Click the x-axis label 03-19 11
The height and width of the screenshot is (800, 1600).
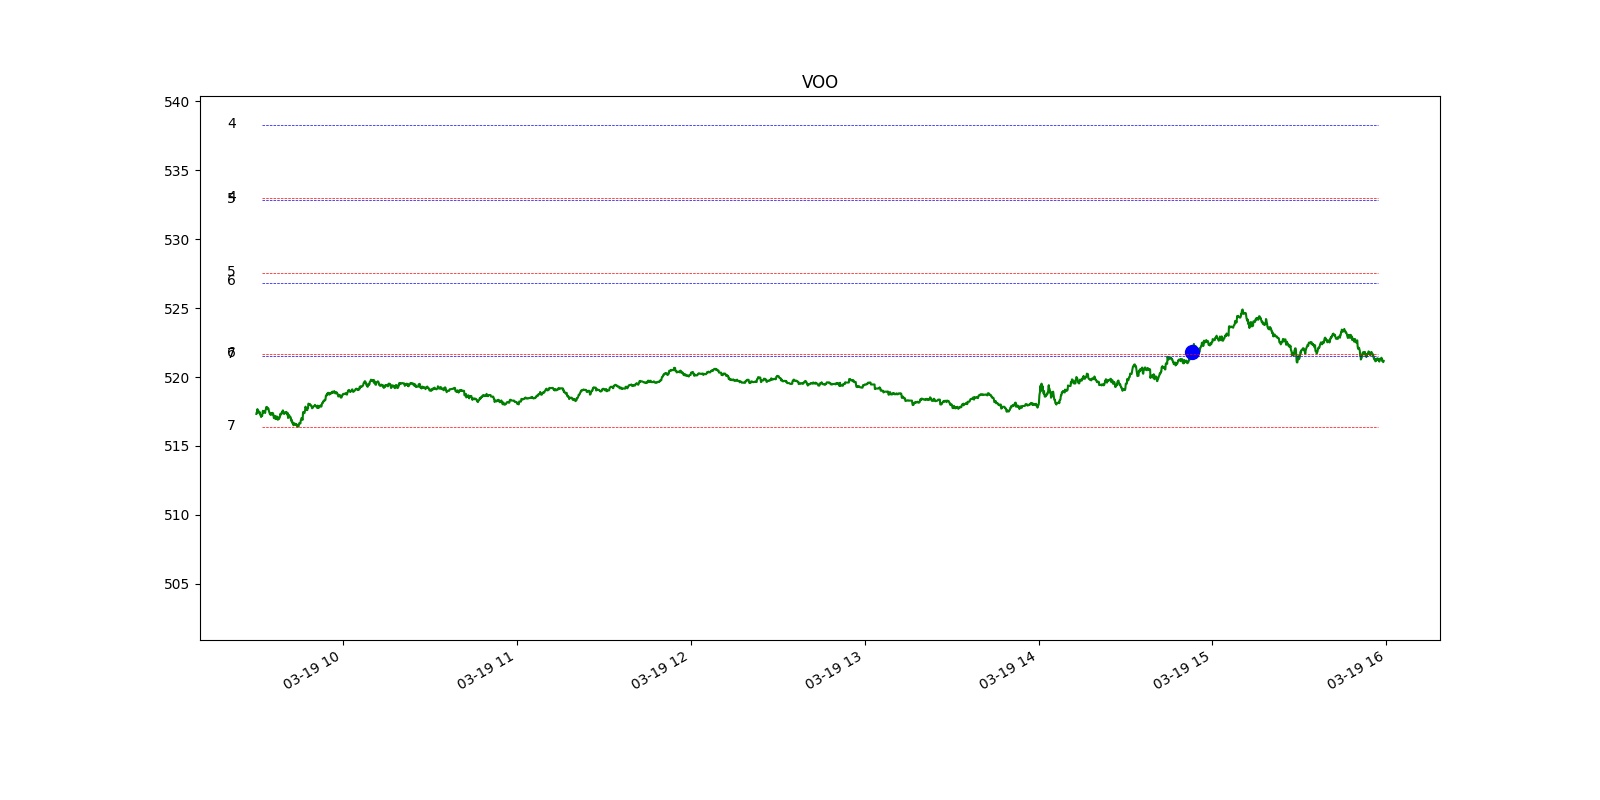[486, 670]
